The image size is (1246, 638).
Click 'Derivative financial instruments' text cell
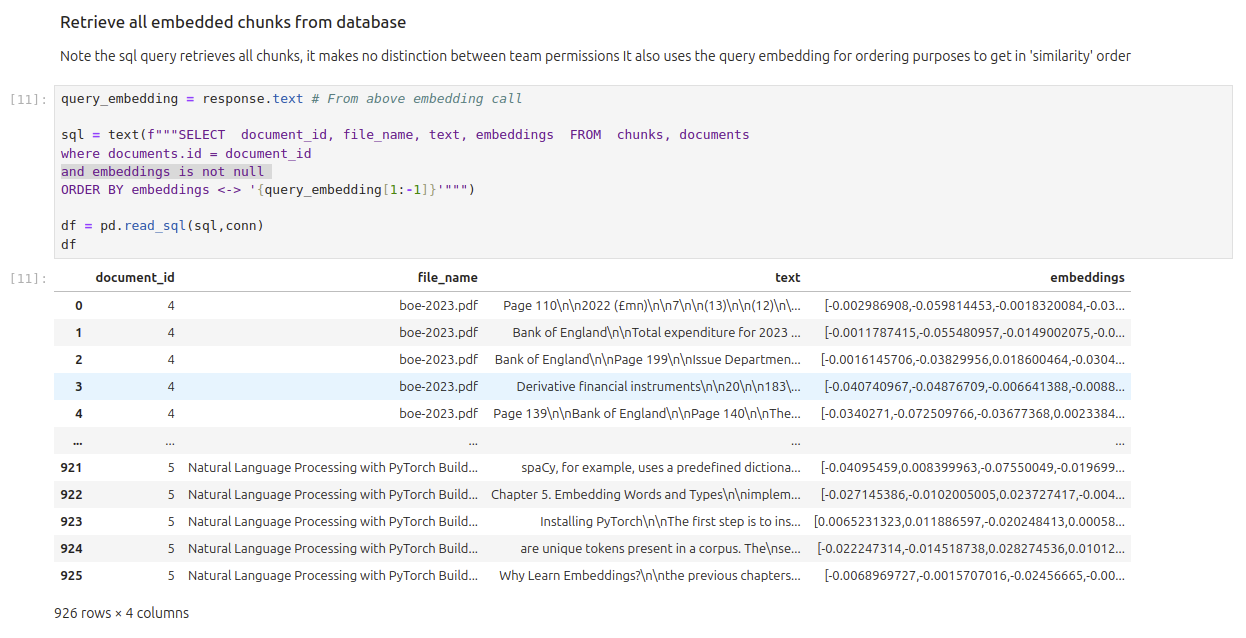pyautogui.click(x=658, y=387)
